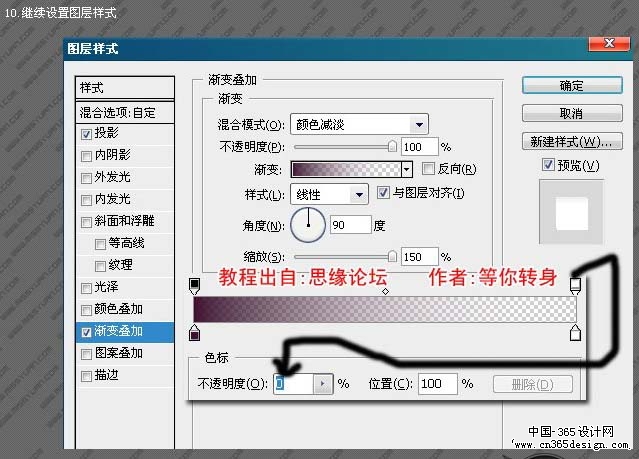Screen dimensions: 639x459
Task: Click the 确定 OK button
Action: point(572,86)
